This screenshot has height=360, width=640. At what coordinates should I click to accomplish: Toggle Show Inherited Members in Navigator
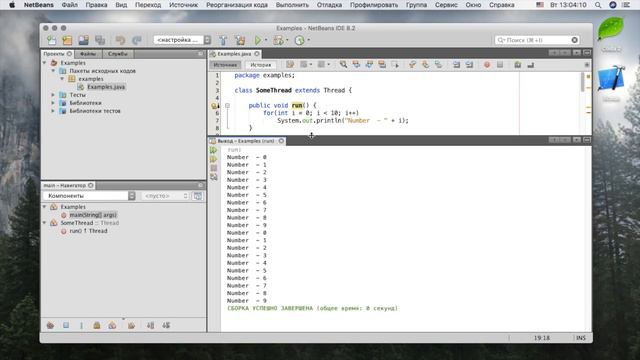[x=50, y=325]
